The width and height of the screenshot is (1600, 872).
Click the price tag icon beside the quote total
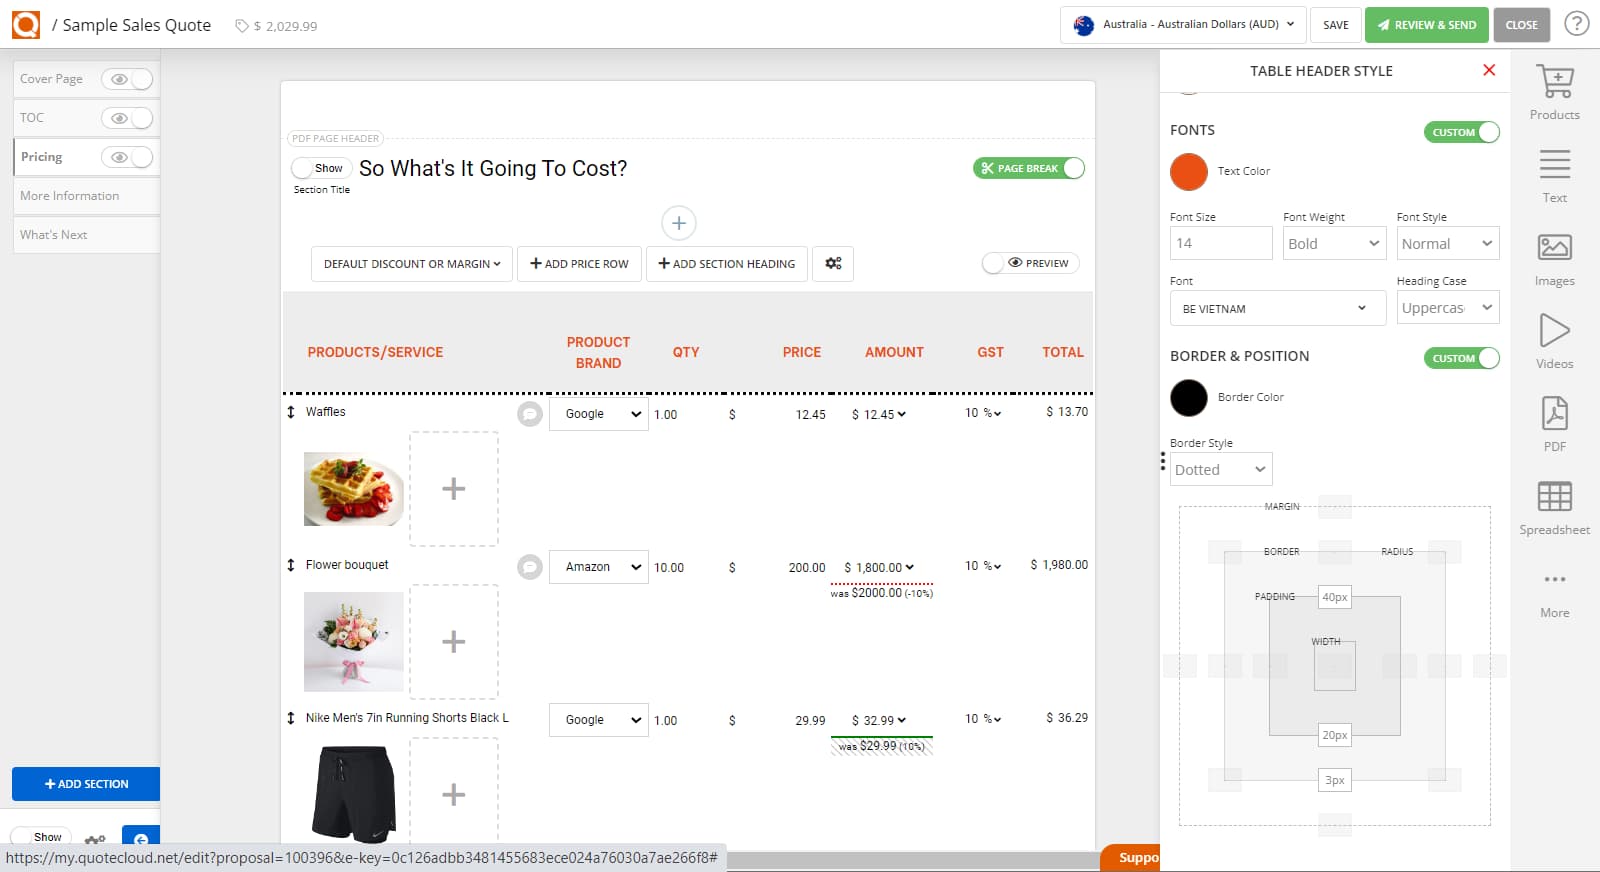241,26
